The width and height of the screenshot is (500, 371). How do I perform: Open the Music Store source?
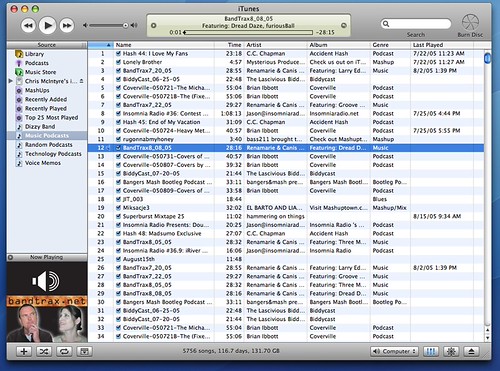[40, 72]
